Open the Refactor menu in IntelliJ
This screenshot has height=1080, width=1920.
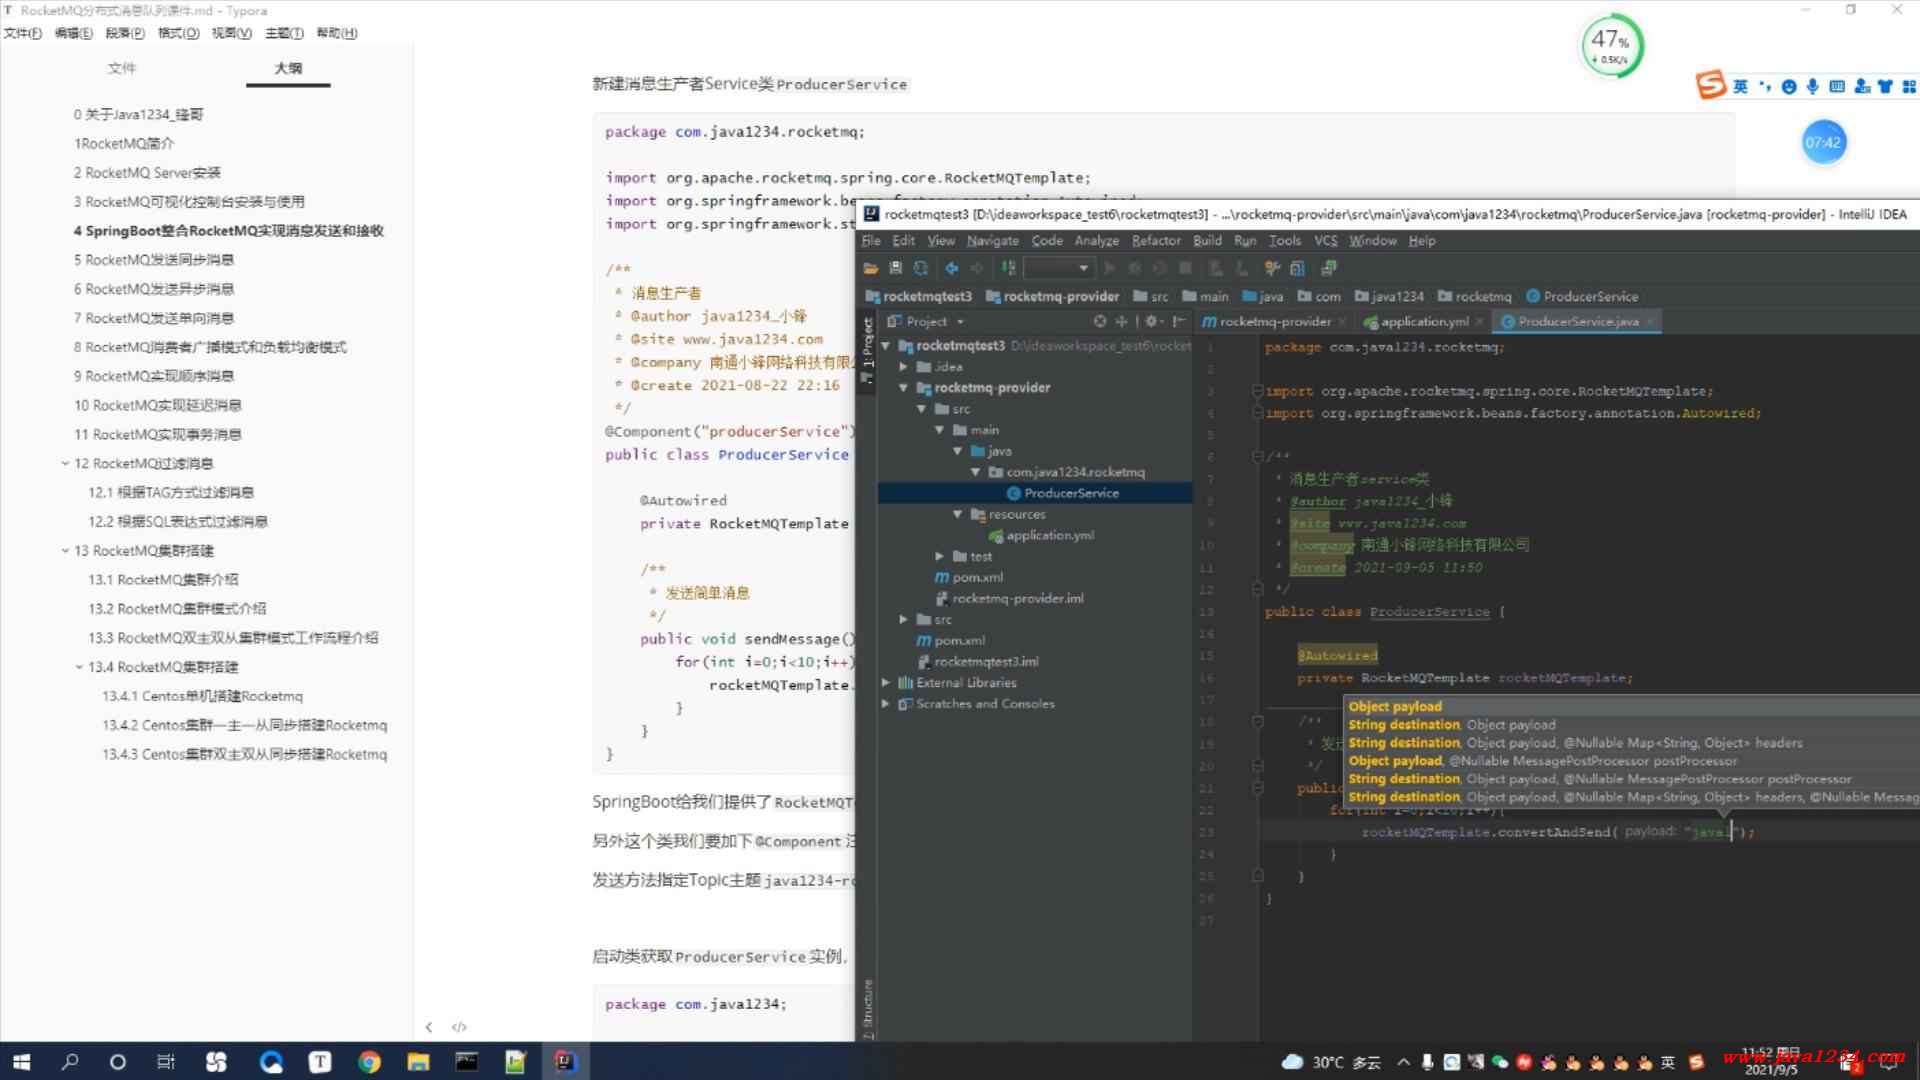1156,240
